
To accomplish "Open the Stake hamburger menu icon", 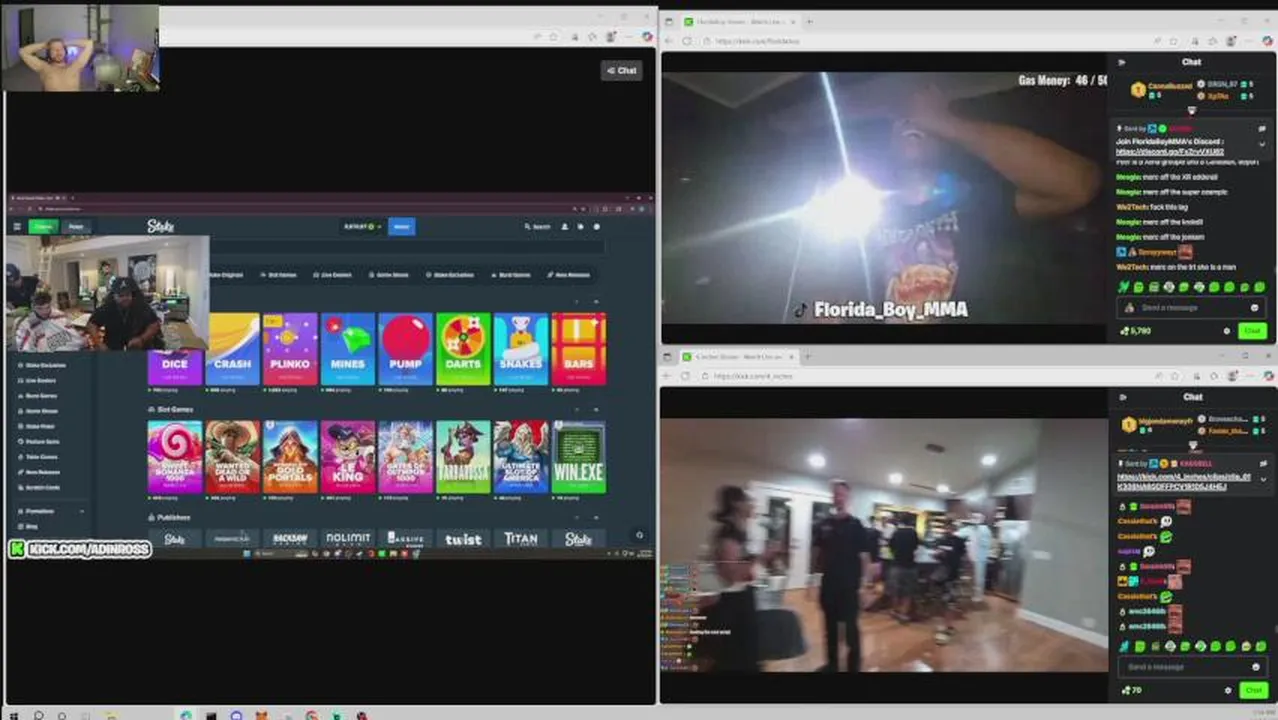I will point(16,227).
